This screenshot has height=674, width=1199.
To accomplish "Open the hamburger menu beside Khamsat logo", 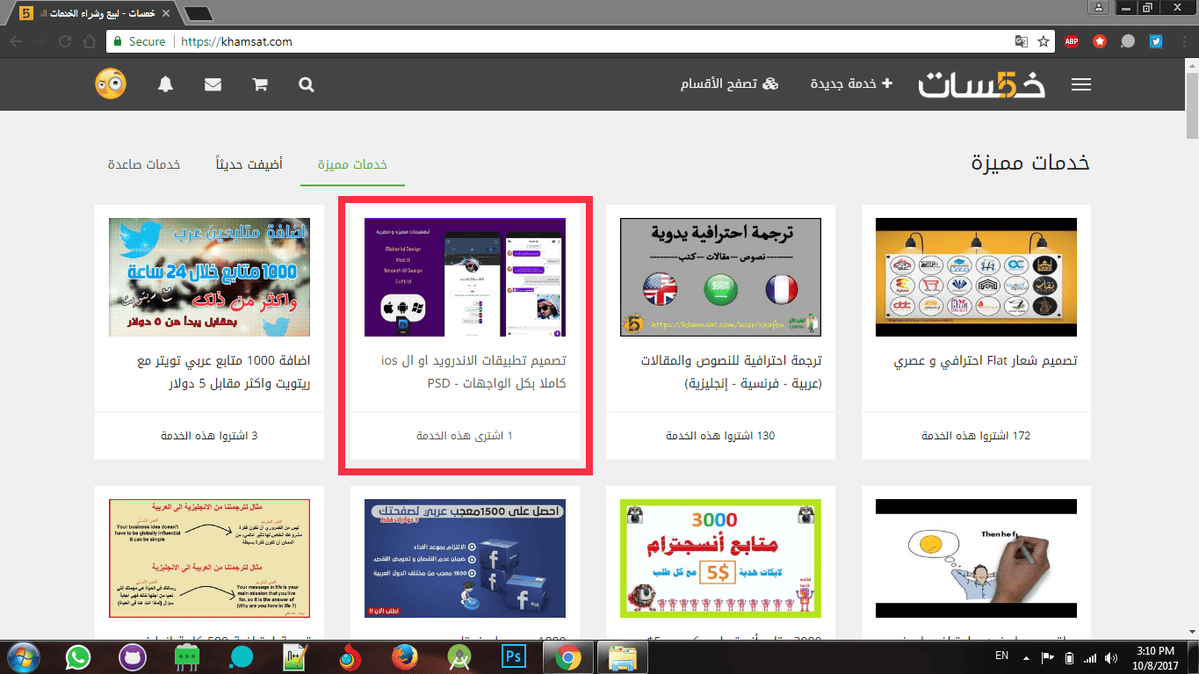I will coord(1080,84).
